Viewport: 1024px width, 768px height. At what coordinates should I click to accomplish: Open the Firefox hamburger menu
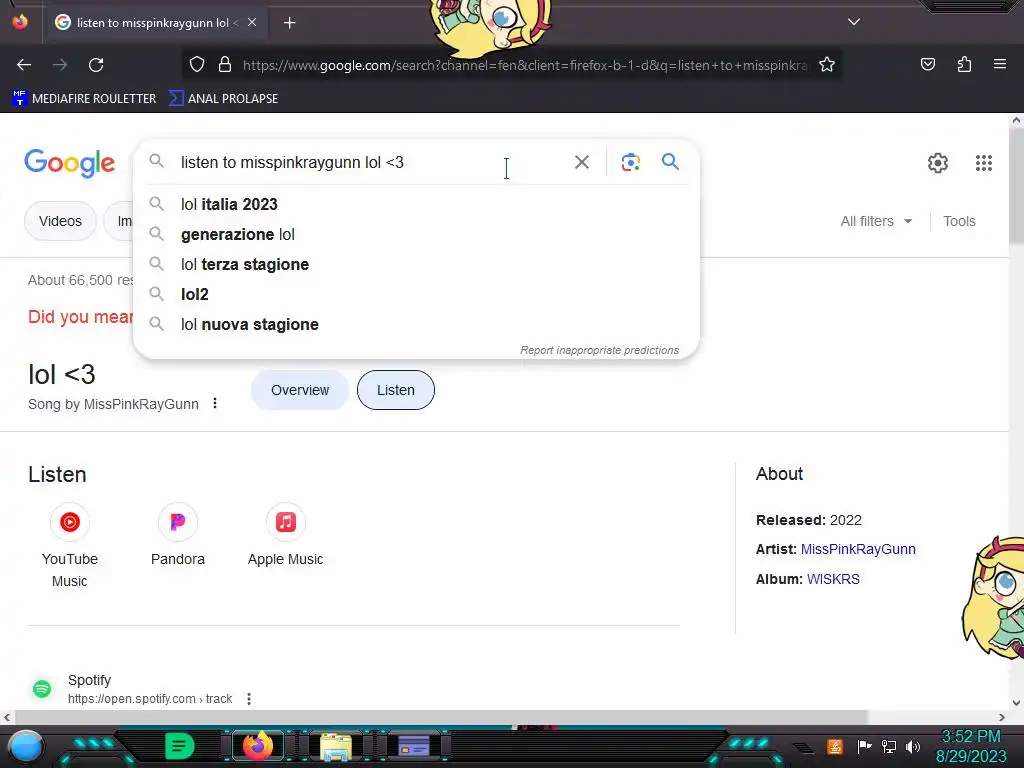(999, 64)
